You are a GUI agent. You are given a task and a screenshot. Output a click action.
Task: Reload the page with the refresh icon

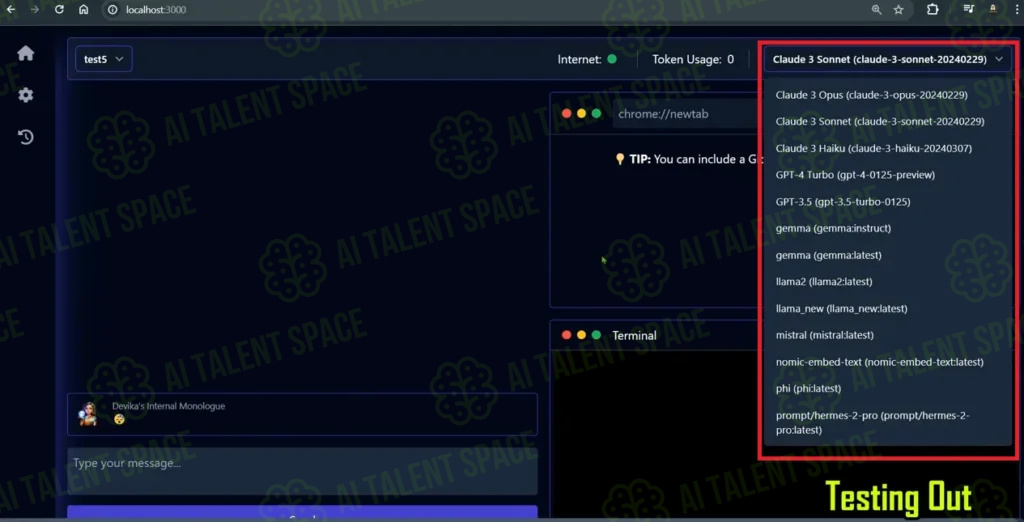point(59,10)
